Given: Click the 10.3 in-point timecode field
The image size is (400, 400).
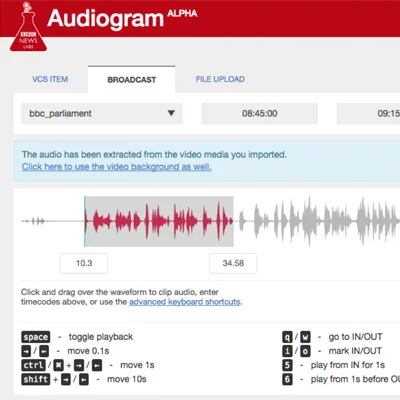Looking at the screenshot, I should [x=84, y=263].
